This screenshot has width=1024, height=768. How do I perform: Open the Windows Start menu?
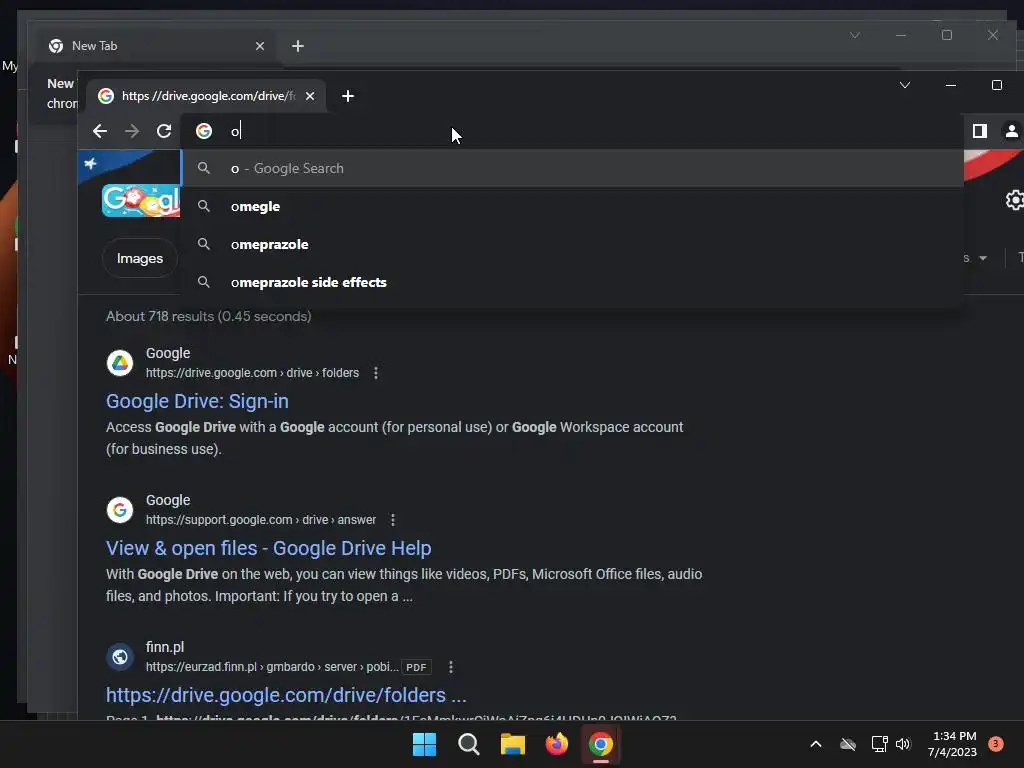tap(424, 744)
